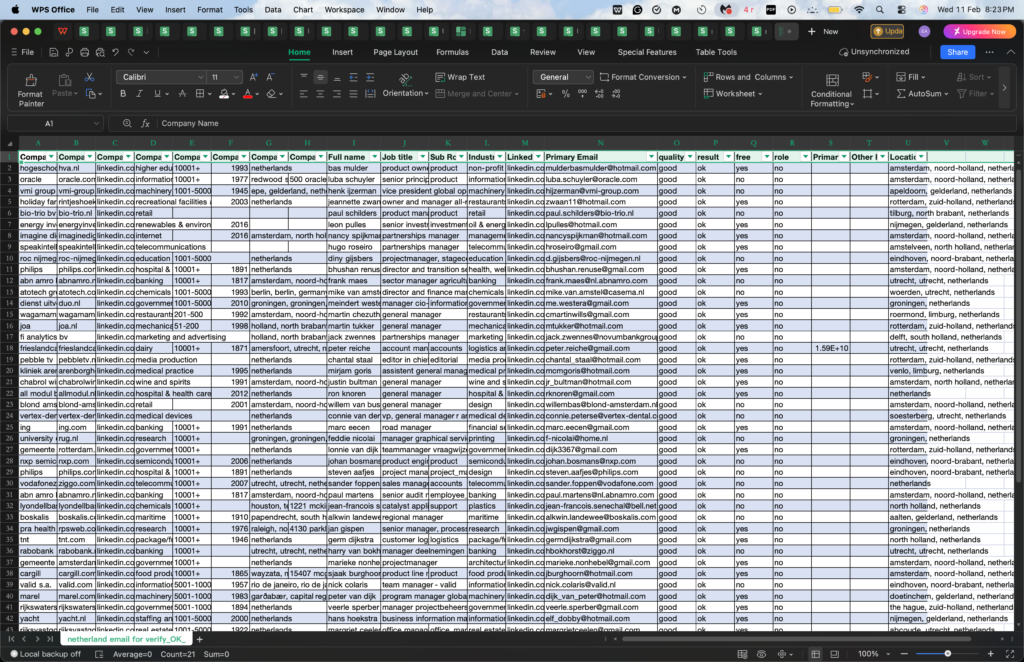Viewport: 1024px width, 662px height.
Task: Select the Format Painter tool
Action: (30, 86)
